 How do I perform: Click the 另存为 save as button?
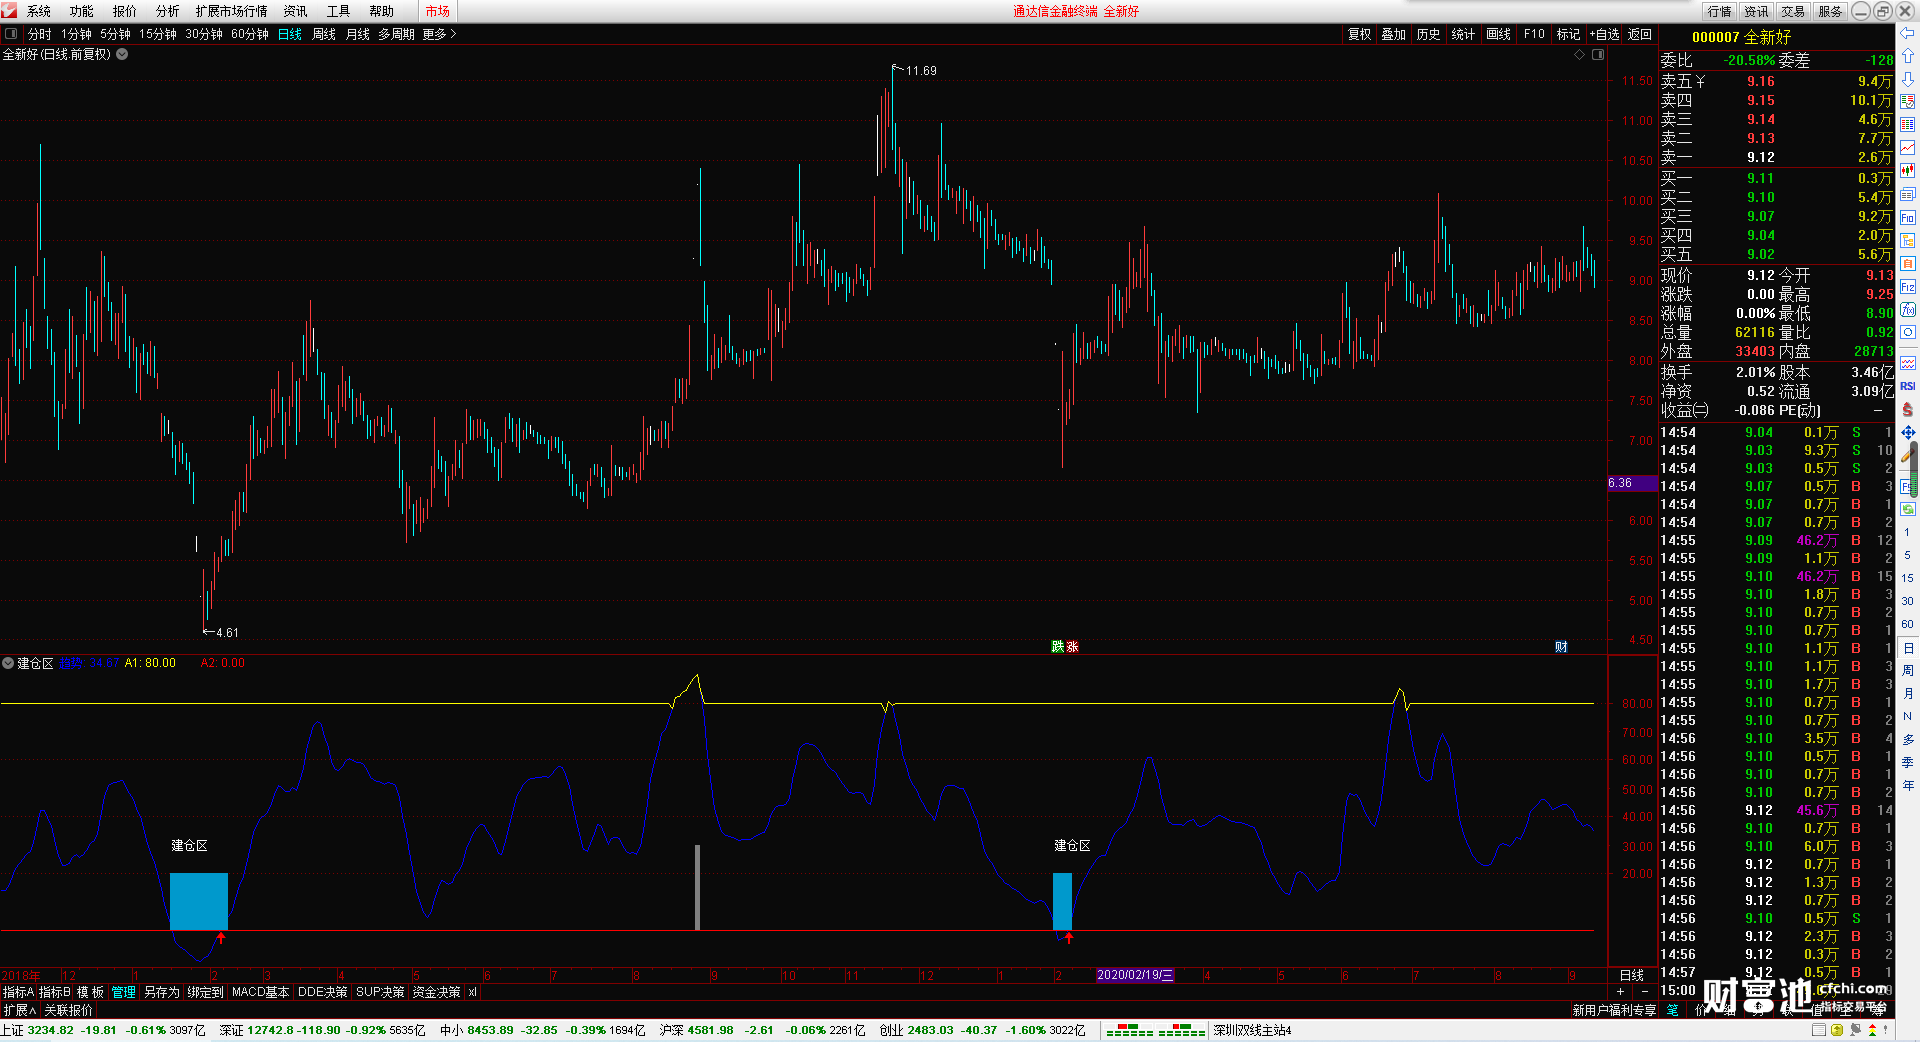click(162, 992)
